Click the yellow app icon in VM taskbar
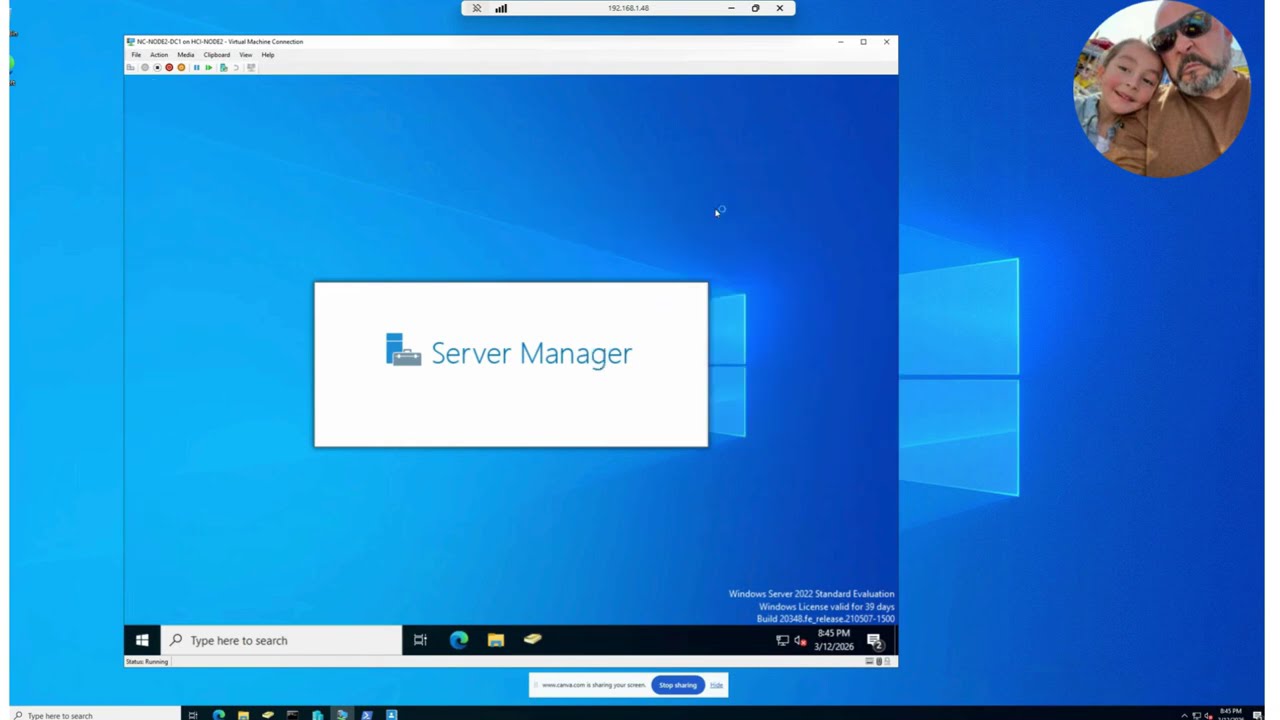 click(x=533, y=640)
